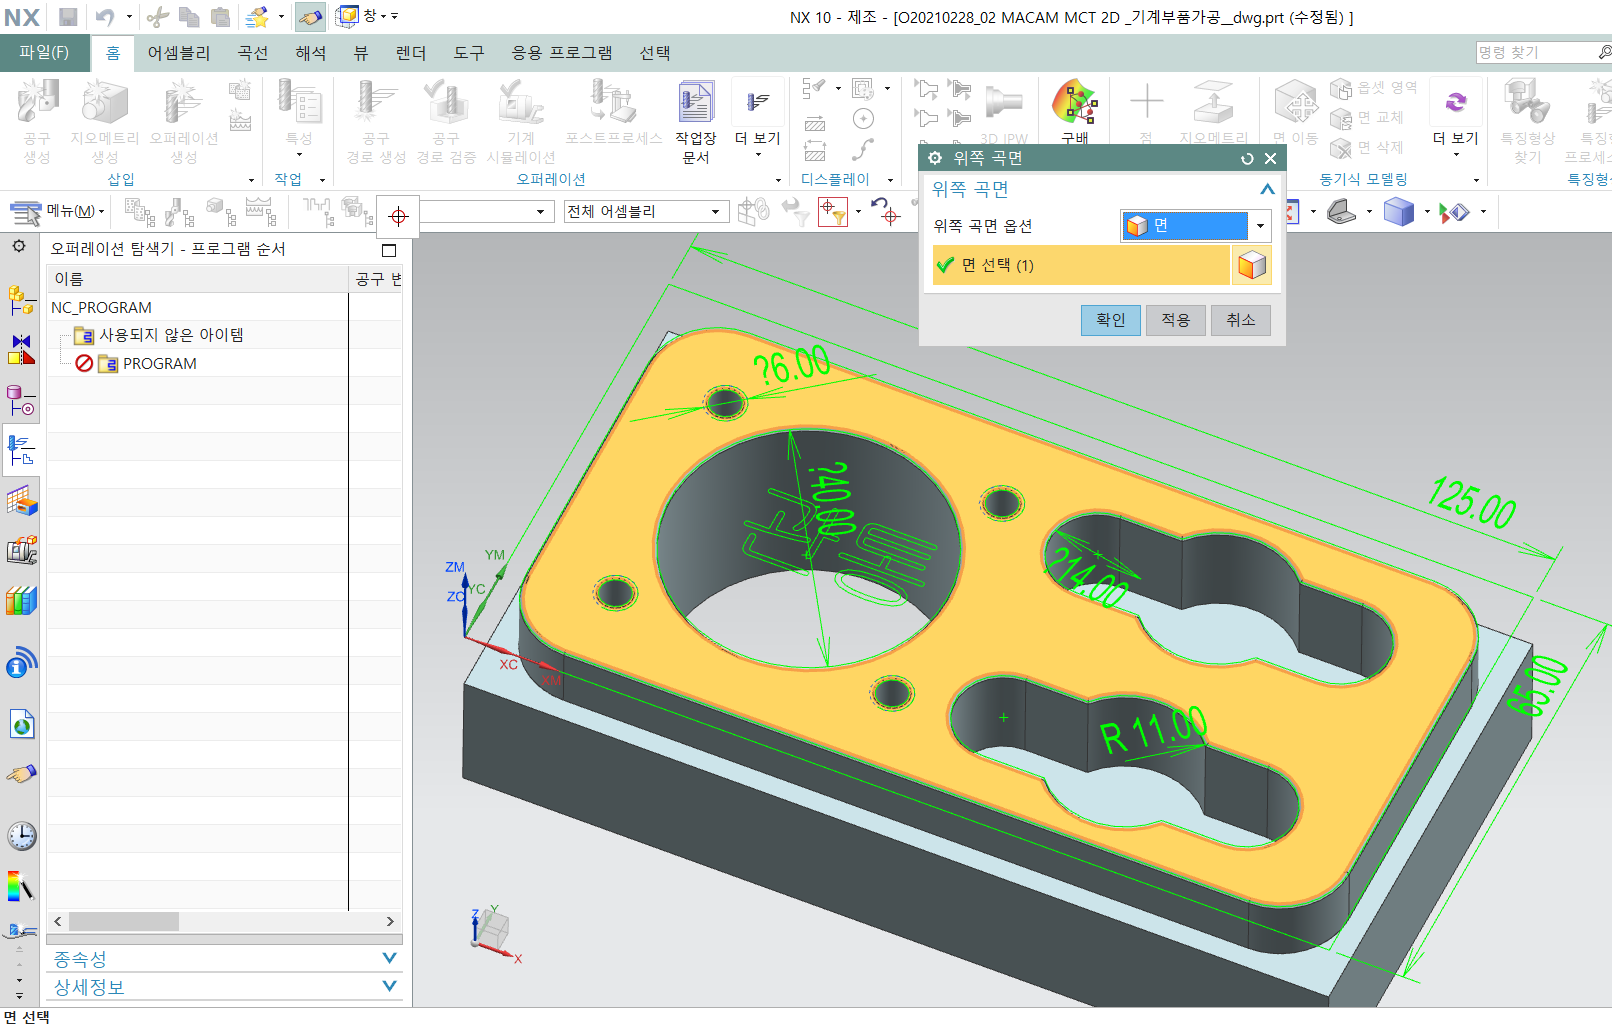This screenshot has height=1025, width=1612.
Task: Switch to the 뷰 ribbon tab
Action: 361,53
